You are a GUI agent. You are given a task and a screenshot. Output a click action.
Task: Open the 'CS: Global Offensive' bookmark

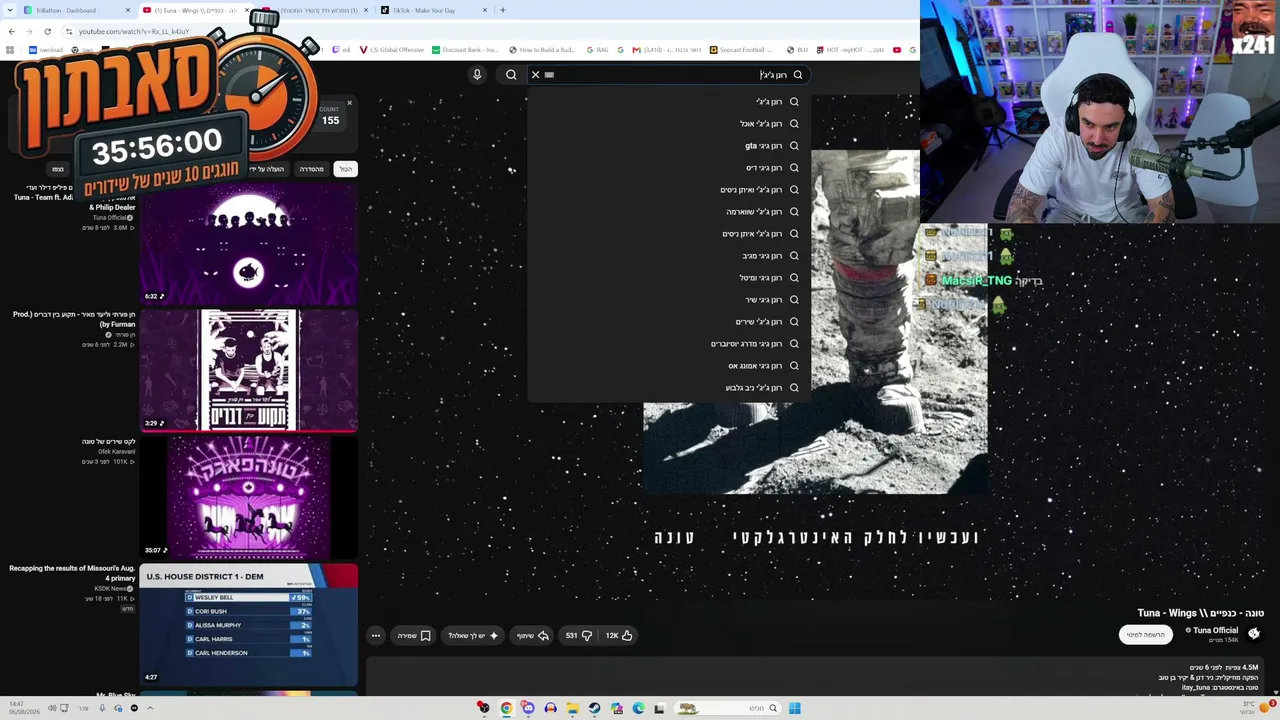point(391,50)
